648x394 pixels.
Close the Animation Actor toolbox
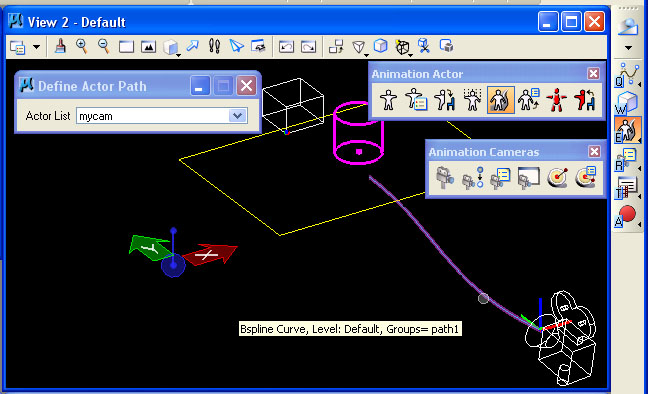click(x=593, y=74)
